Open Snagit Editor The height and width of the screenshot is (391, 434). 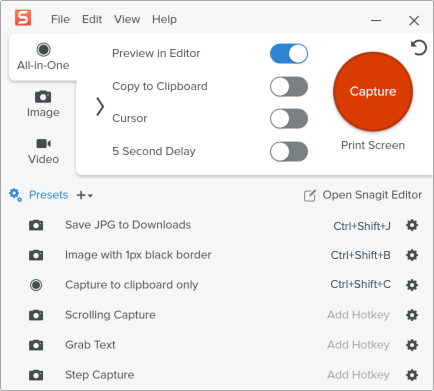pos(363,195)
